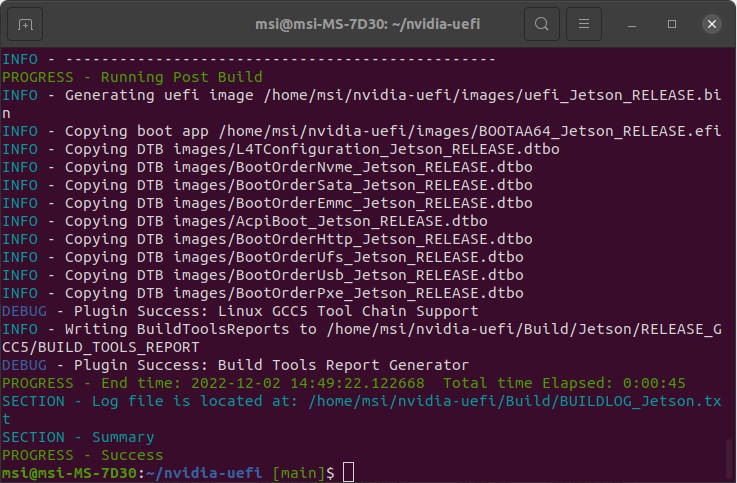Click the BootOrderUfs_Jetson_RELEASE.dtbo line
This screenshot has width=737, height=483.
point(263,257)
